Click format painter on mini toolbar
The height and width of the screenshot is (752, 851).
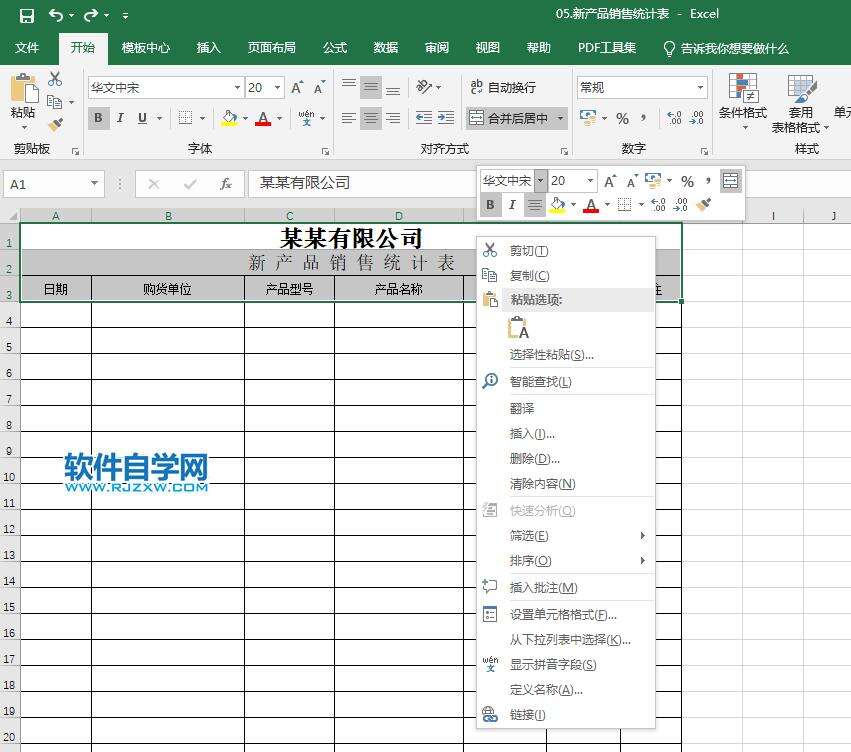[x=703, y=204]
